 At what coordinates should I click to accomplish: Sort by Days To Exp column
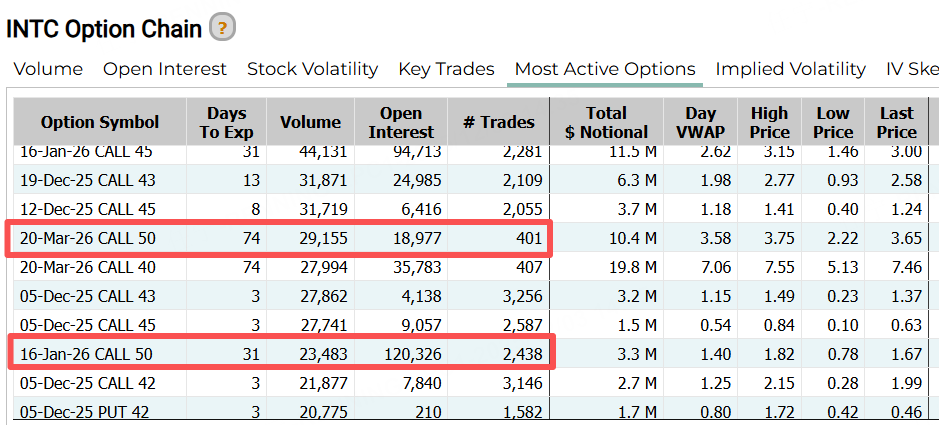click(226, 122)
